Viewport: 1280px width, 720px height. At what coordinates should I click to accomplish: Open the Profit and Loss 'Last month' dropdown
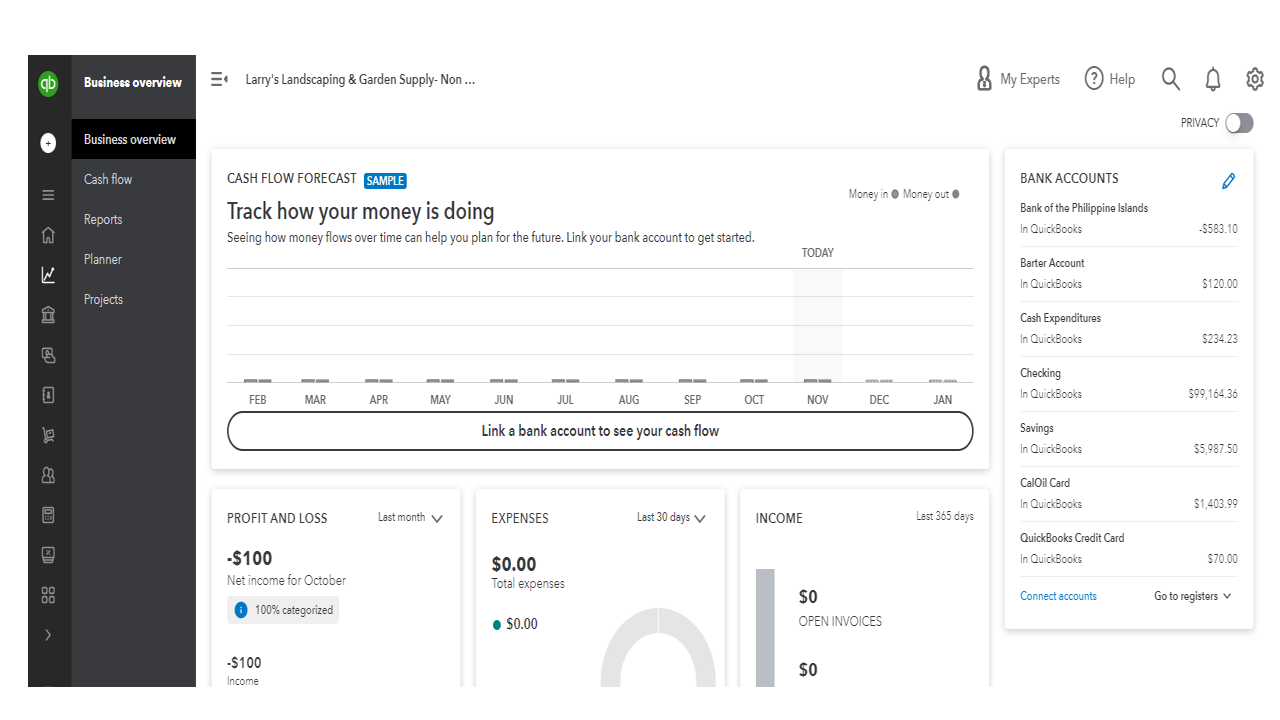click(x=410, y=518)
